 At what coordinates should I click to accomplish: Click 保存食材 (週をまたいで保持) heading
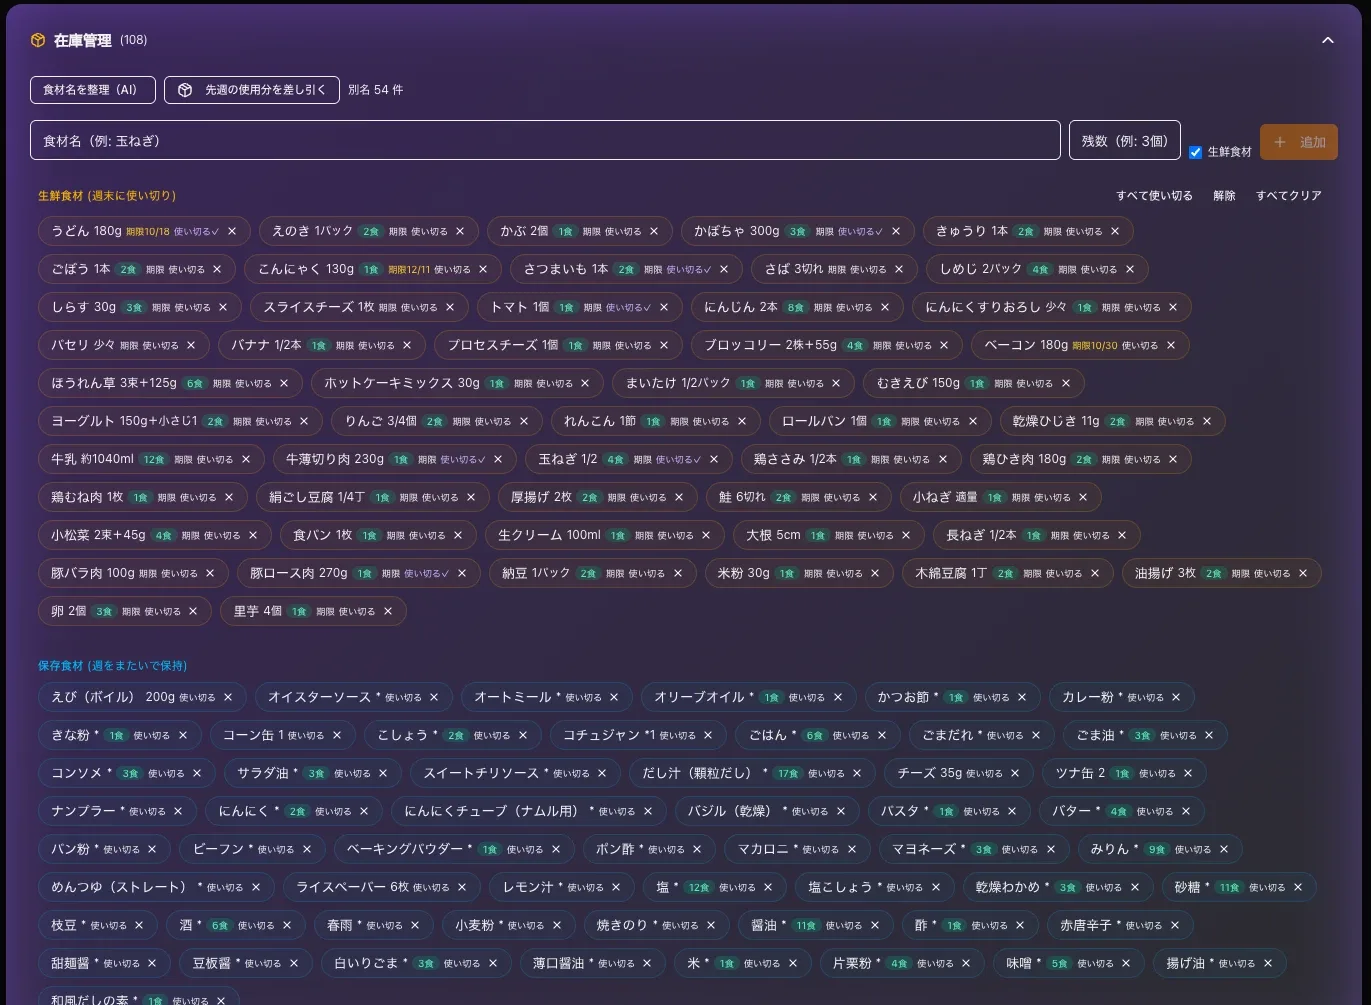point(112,666)
